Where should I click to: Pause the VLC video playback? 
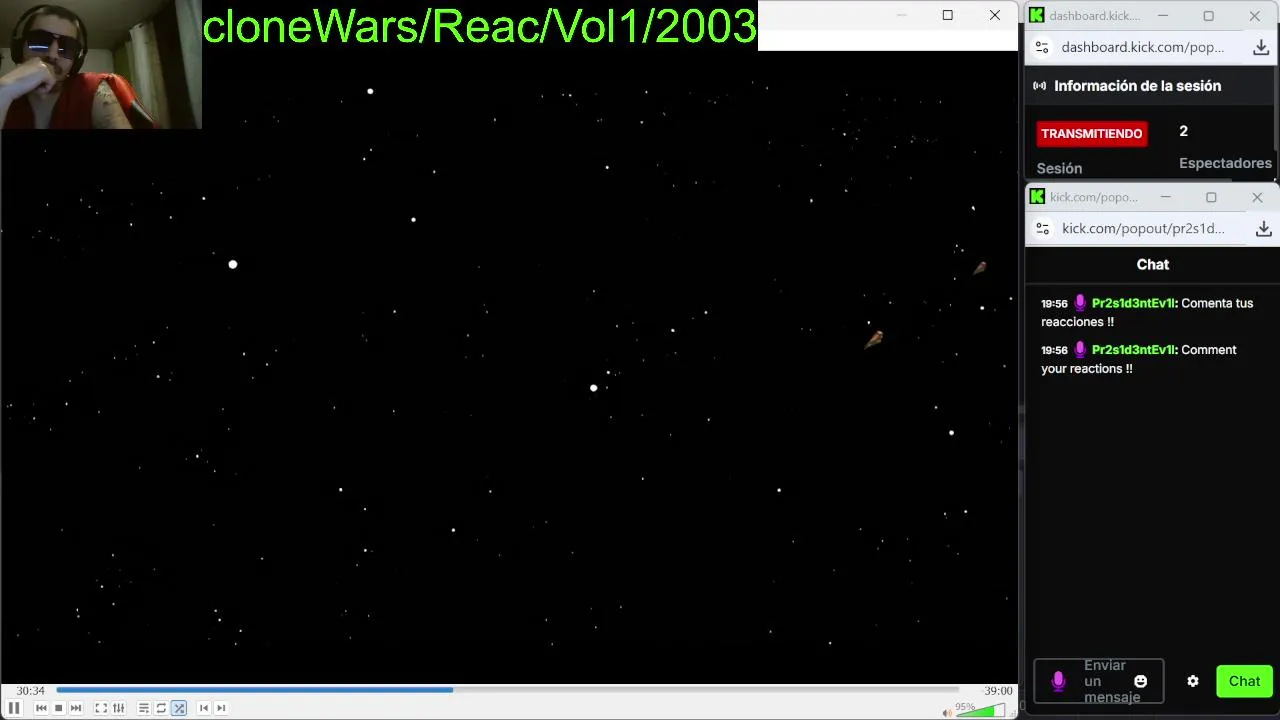coord(14,708)
